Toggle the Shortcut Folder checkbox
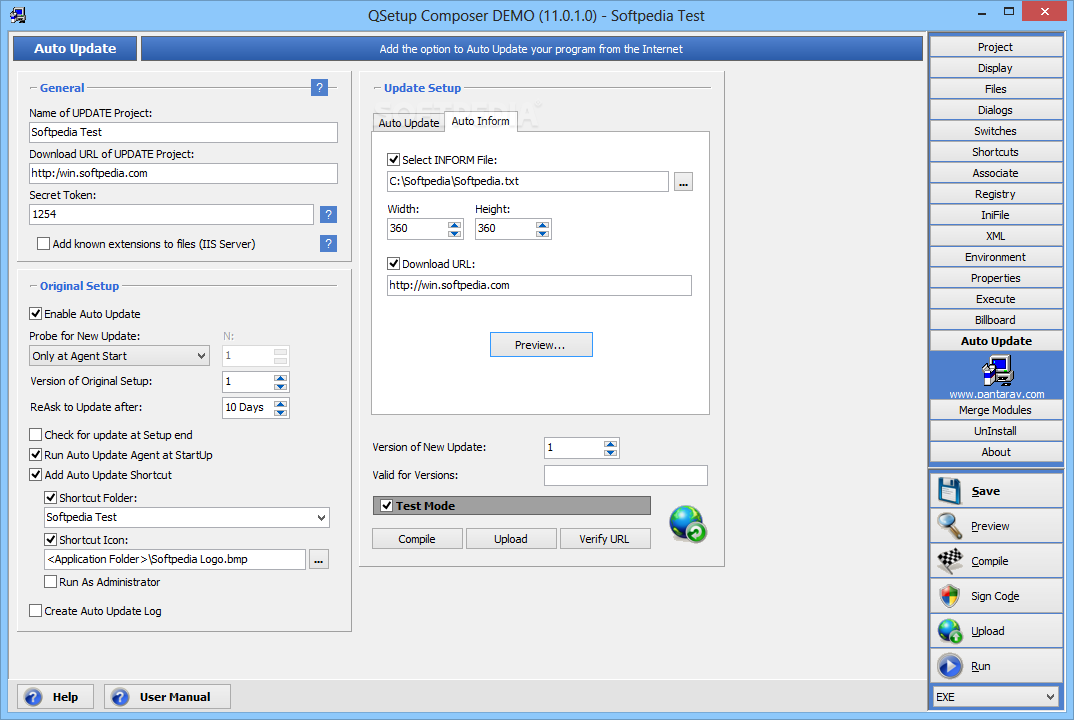Viewport: 1074px width, 720px height. (x=51, y=498)
